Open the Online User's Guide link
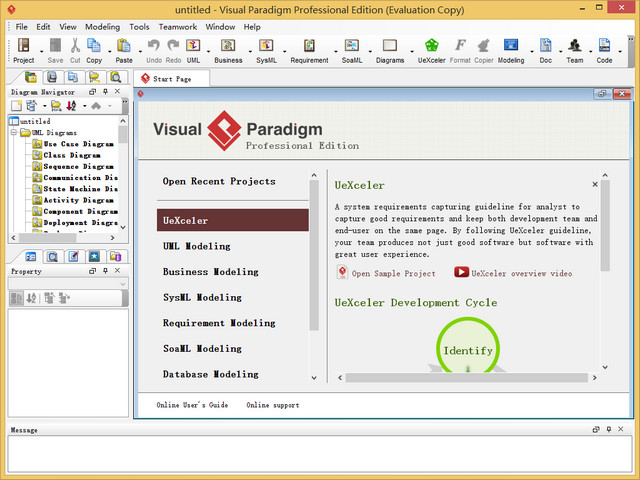Image resolution: width=640 pixels, height=480 pixels. (192, 405)
